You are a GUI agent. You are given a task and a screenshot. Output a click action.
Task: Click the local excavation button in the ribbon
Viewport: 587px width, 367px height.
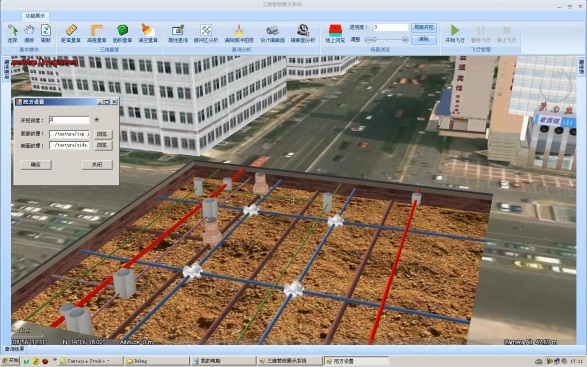(x=424, y=27)
